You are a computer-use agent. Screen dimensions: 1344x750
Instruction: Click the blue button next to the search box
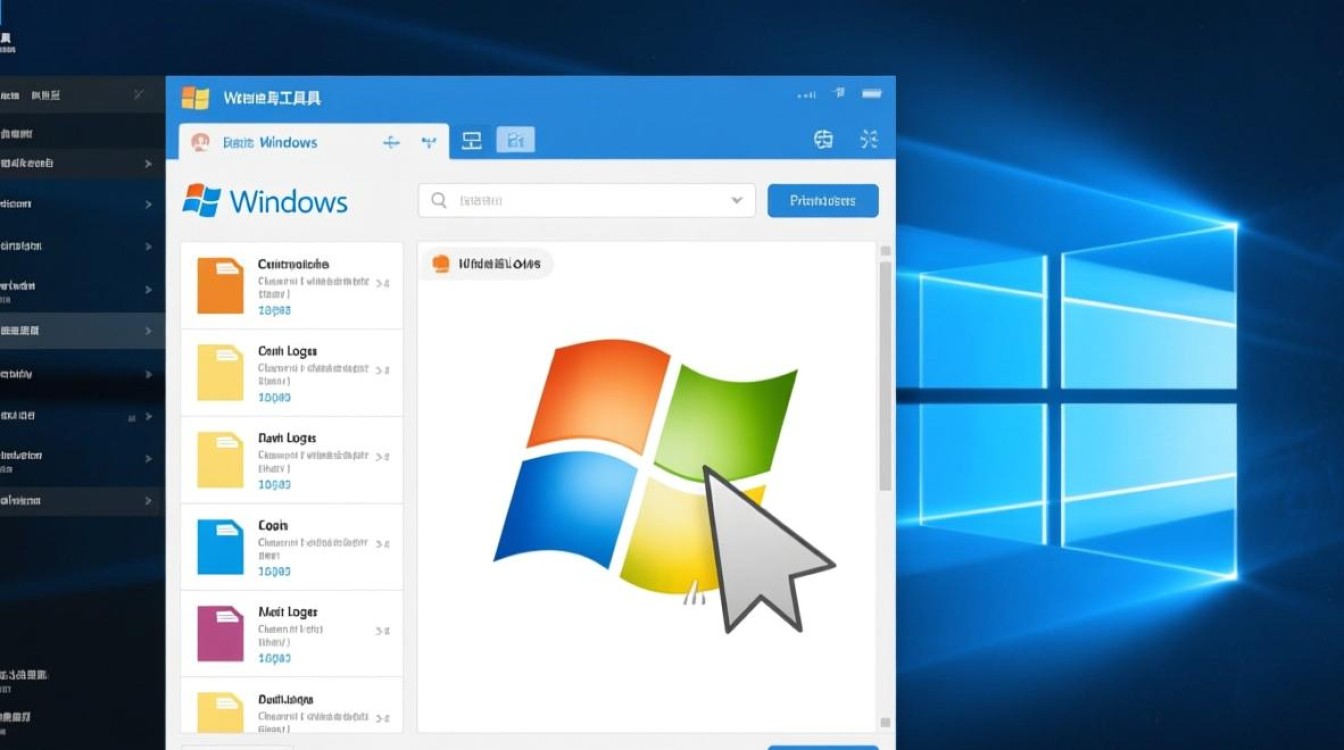pyautogui.click(x=822, y=200)
